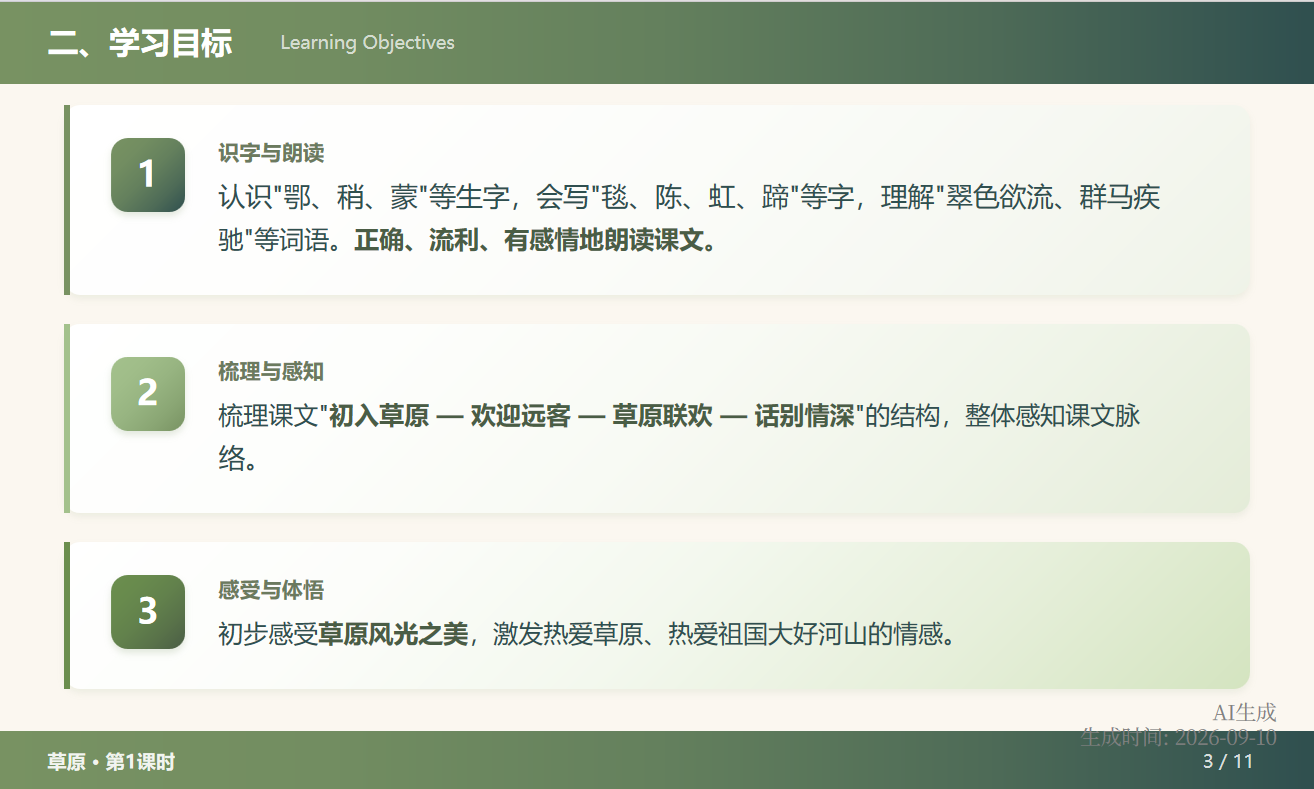Screen dimensions: 1314x789
Task: Click bold text 草原风光之美
Action: point(393,634)
